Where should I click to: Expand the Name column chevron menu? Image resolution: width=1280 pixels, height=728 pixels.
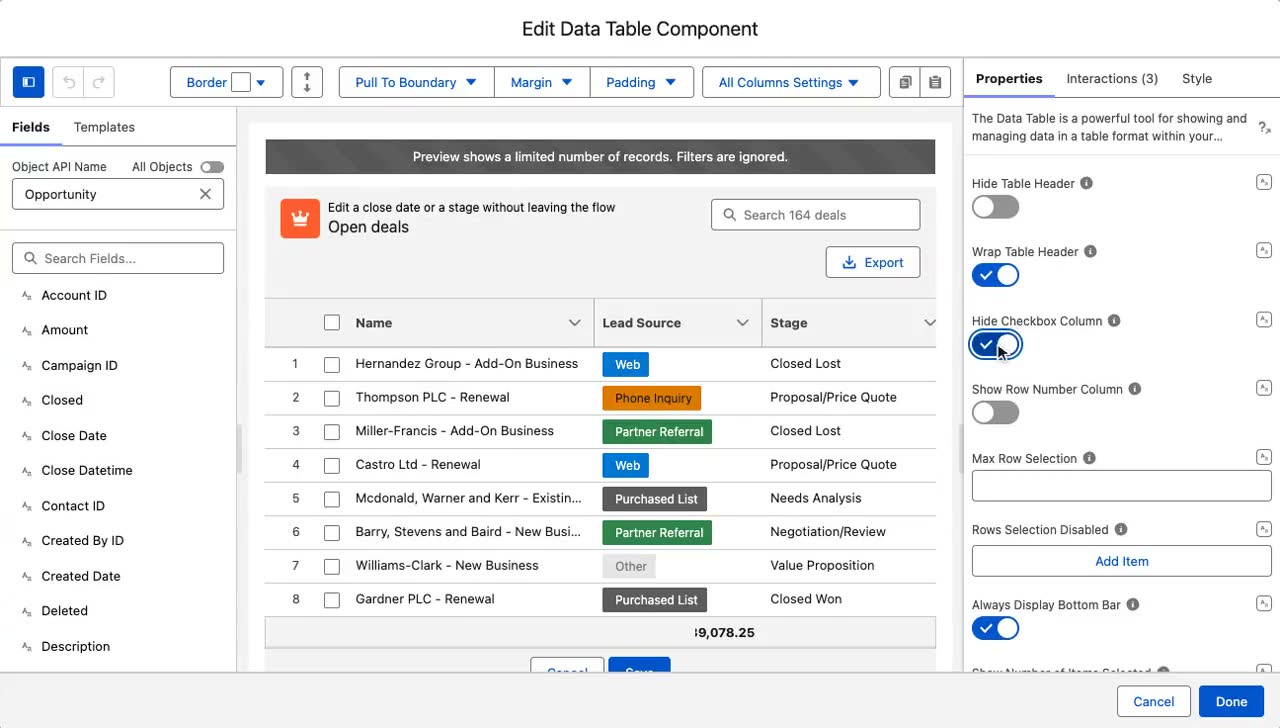pyautogui.click(x=575, y=323)
